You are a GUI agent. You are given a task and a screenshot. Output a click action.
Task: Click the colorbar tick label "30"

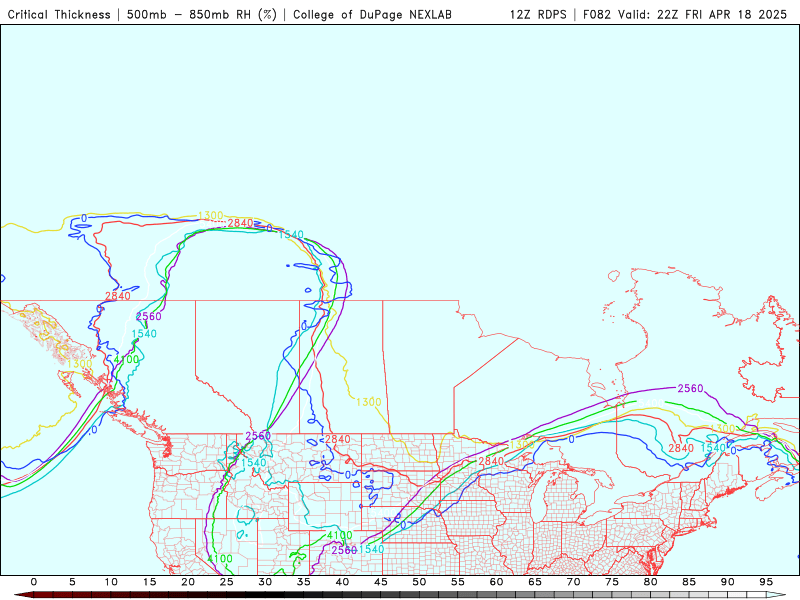pos(265,582)
